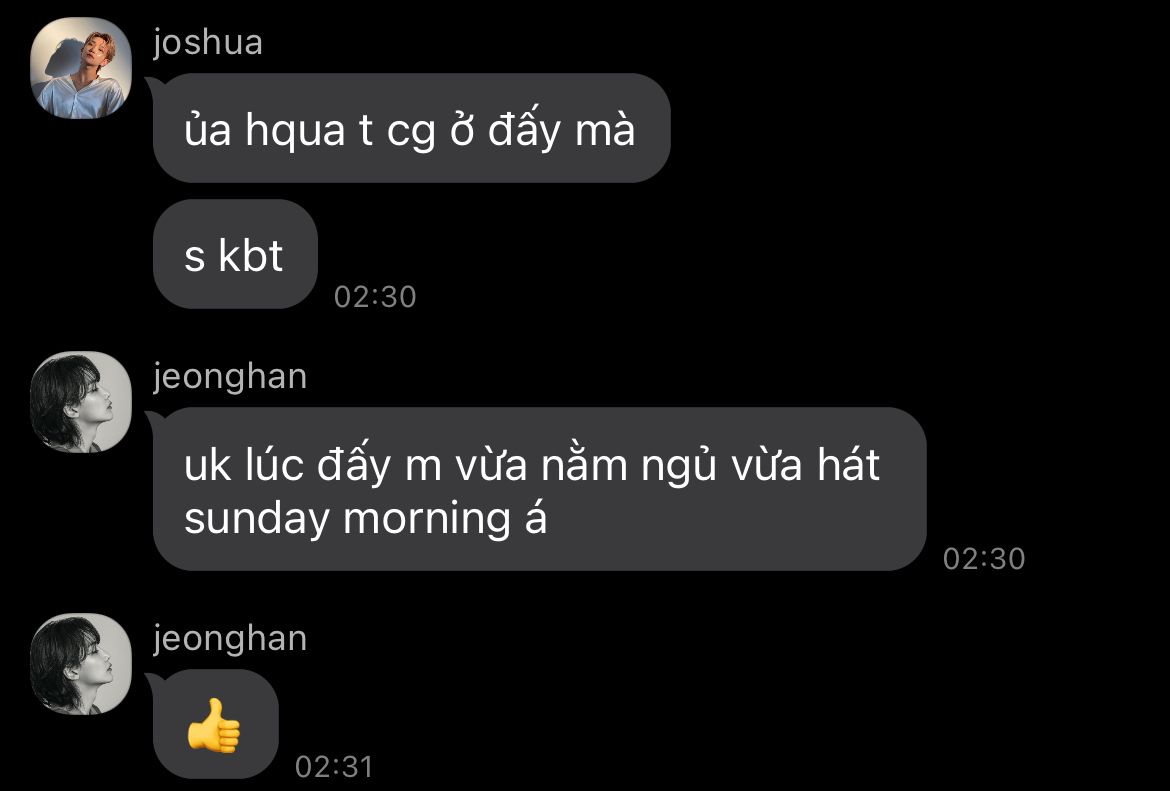Image resolution: width=1170 pixels, height=791 pixels.
Task: Select the 'ủa hqua t cg ở đấy mà' bubble
Action: 411,128
